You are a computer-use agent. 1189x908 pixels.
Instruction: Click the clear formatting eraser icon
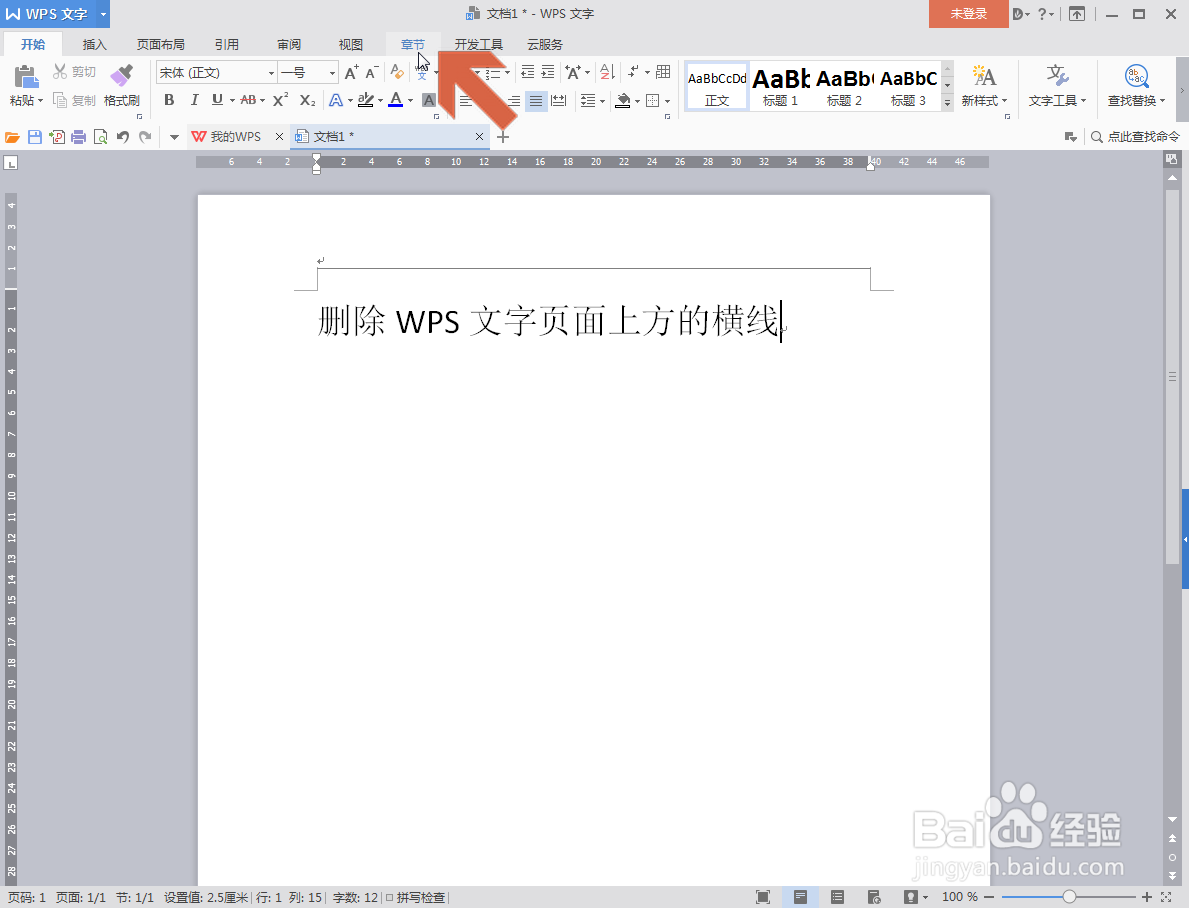click(397, 73)
